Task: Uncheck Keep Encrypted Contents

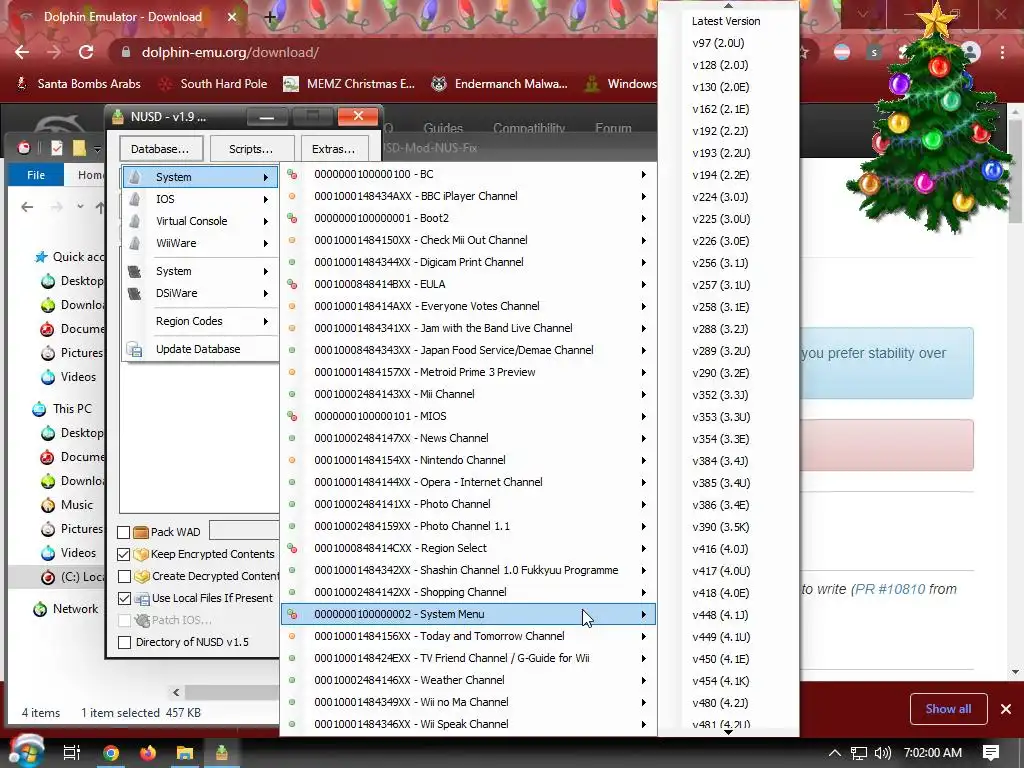Action: pos(123,554)
